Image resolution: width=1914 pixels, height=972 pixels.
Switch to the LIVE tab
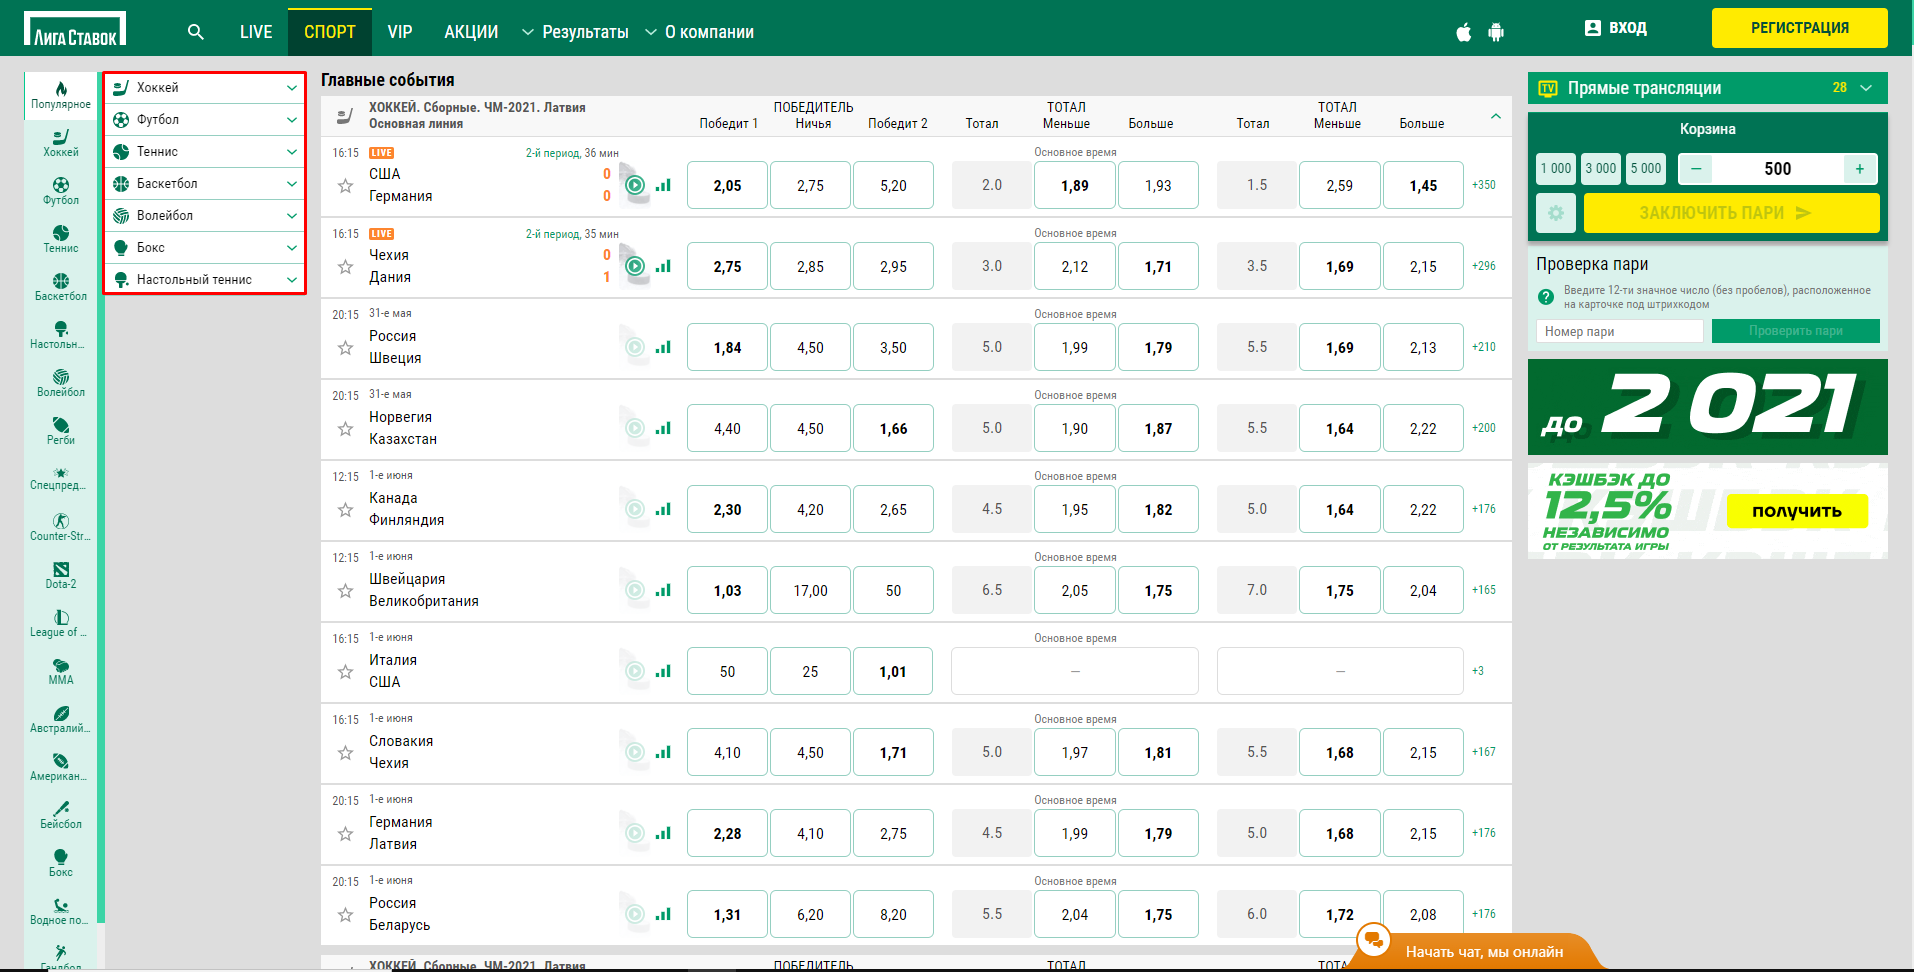click(256, 32)
